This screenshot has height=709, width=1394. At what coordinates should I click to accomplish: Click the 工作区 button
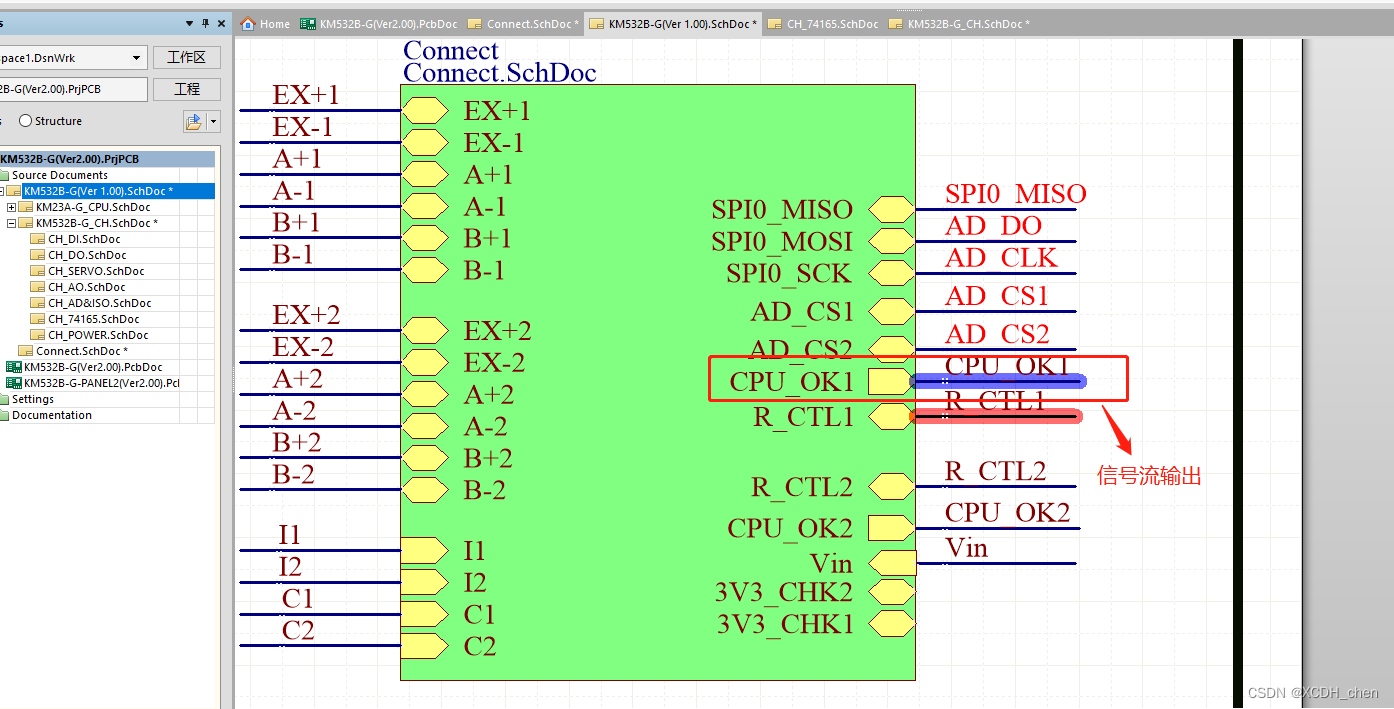[x=187, y=57]
